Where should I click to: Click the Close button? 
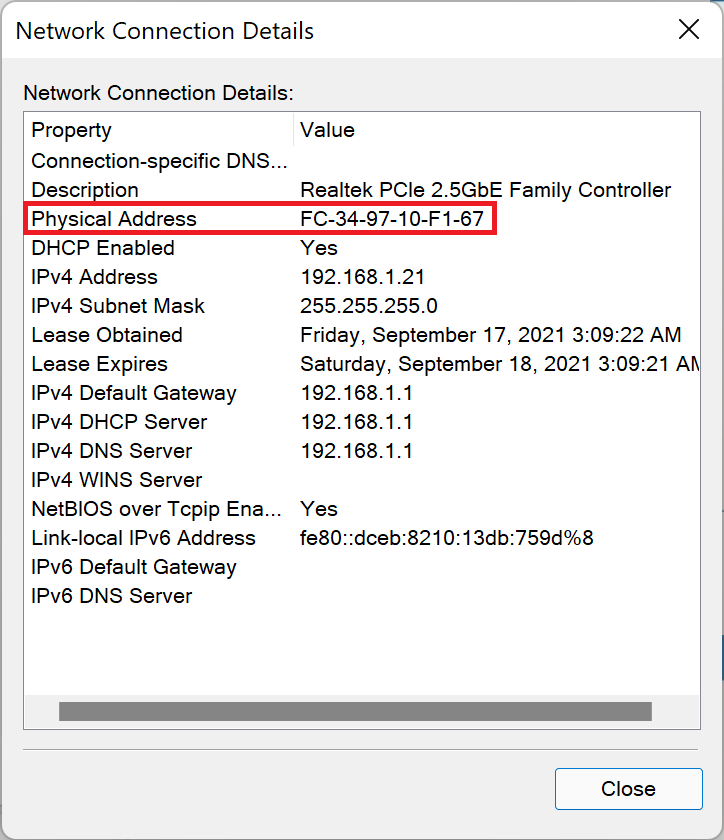pyautogui.click(x=628, y=788)
